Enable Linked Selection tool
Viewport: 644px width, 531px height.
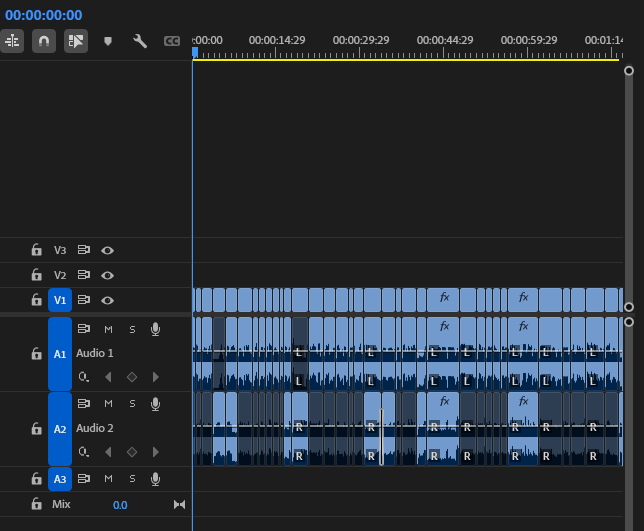click(x=76, y=41)
